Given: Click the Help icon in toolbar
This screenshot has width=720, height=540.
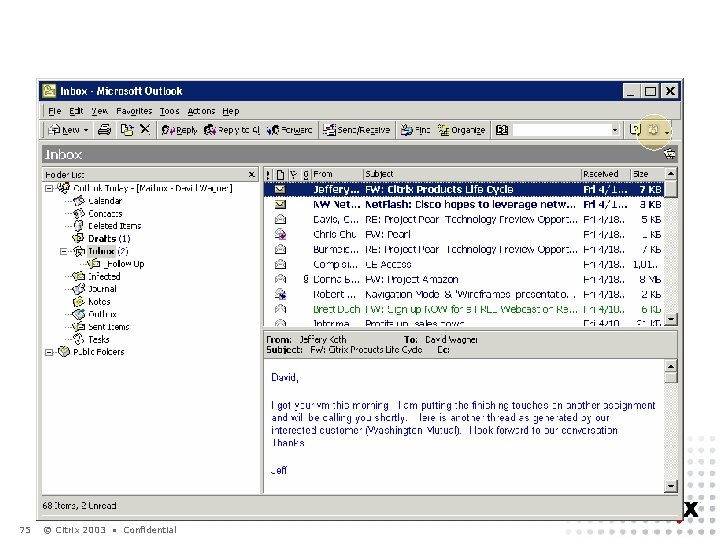Looking at the screenshot, I should pos(635,130).
